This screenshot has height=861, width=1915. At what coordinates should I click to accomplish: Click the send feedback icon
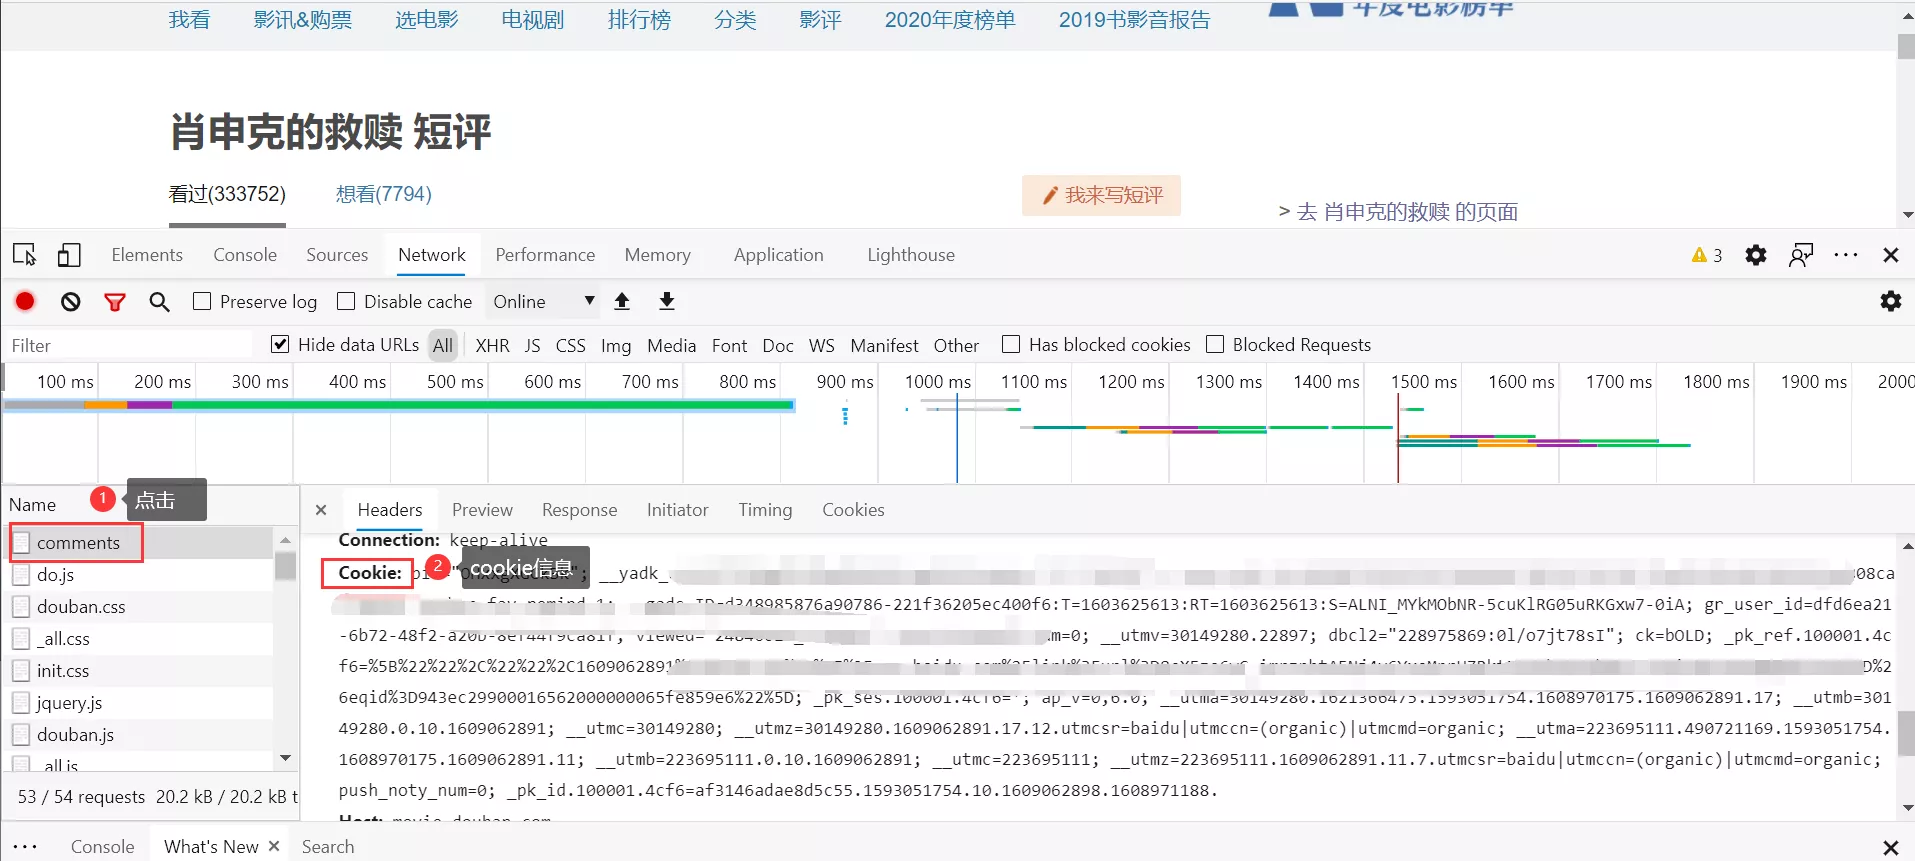[x=1801, y=255]
